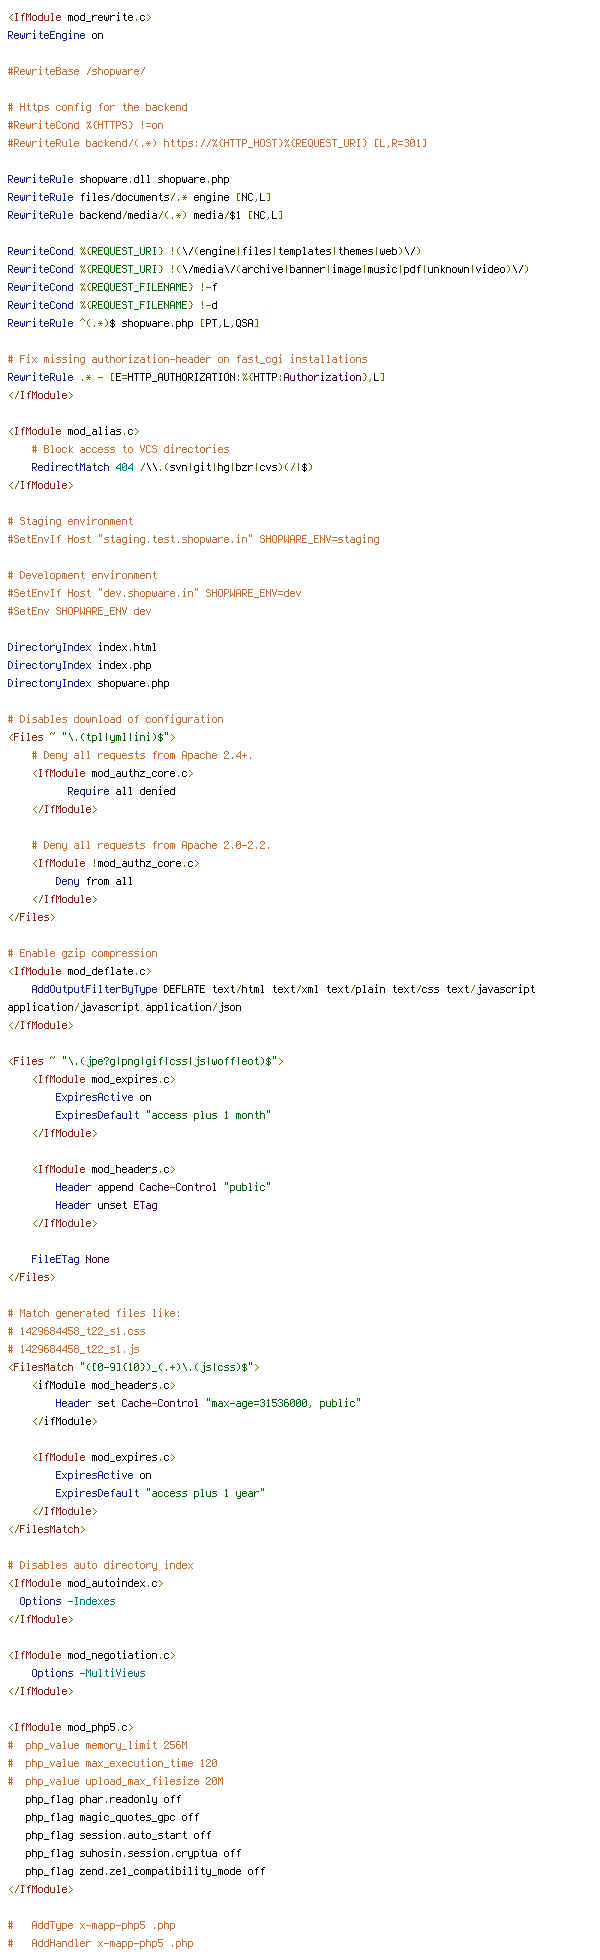Click the '<IfModule mod_negotiation.c>' line
Image resolution: width=600 pixels, height=1960 pixels.
[91, 1655]
